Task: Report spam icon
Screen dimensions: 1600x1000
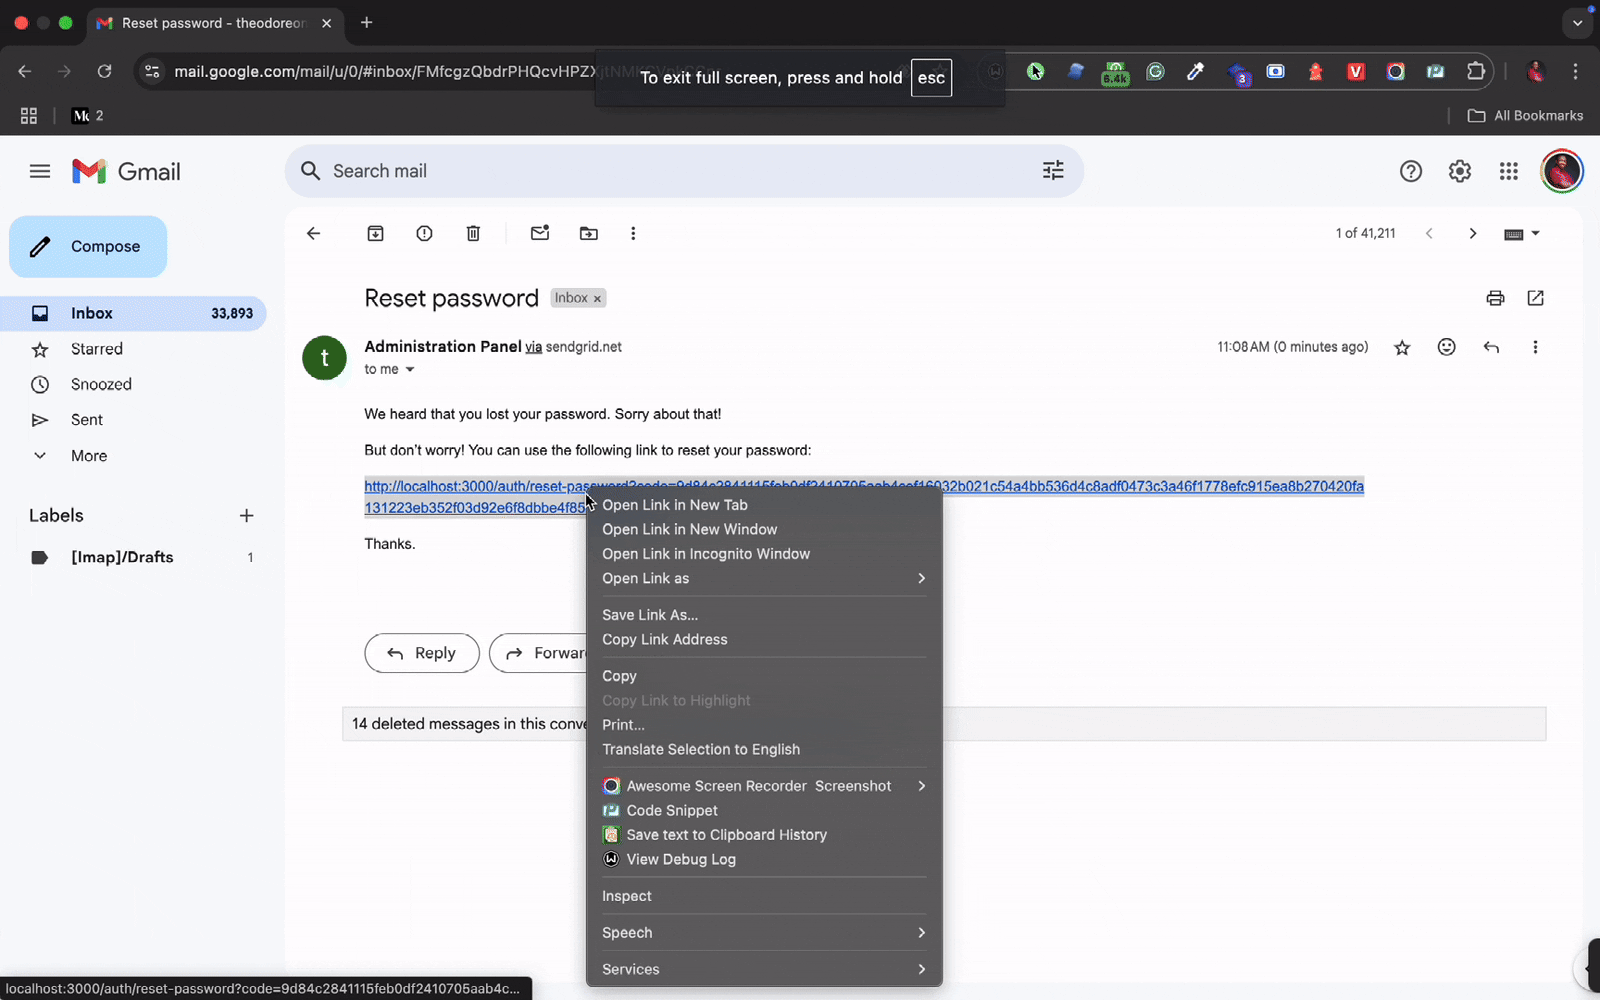Action: click(424, 233)
